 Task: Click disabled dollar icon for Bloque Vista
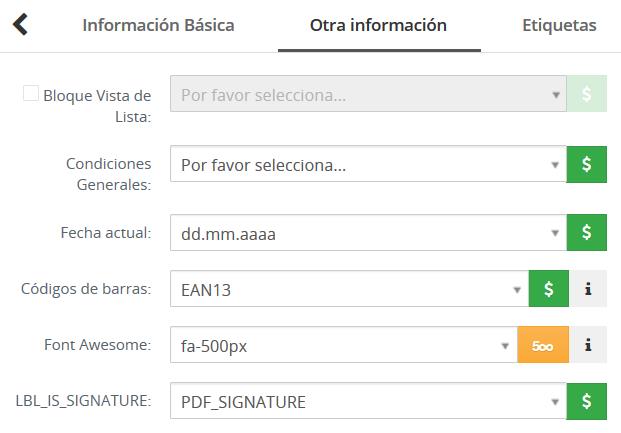coord(587,94)
